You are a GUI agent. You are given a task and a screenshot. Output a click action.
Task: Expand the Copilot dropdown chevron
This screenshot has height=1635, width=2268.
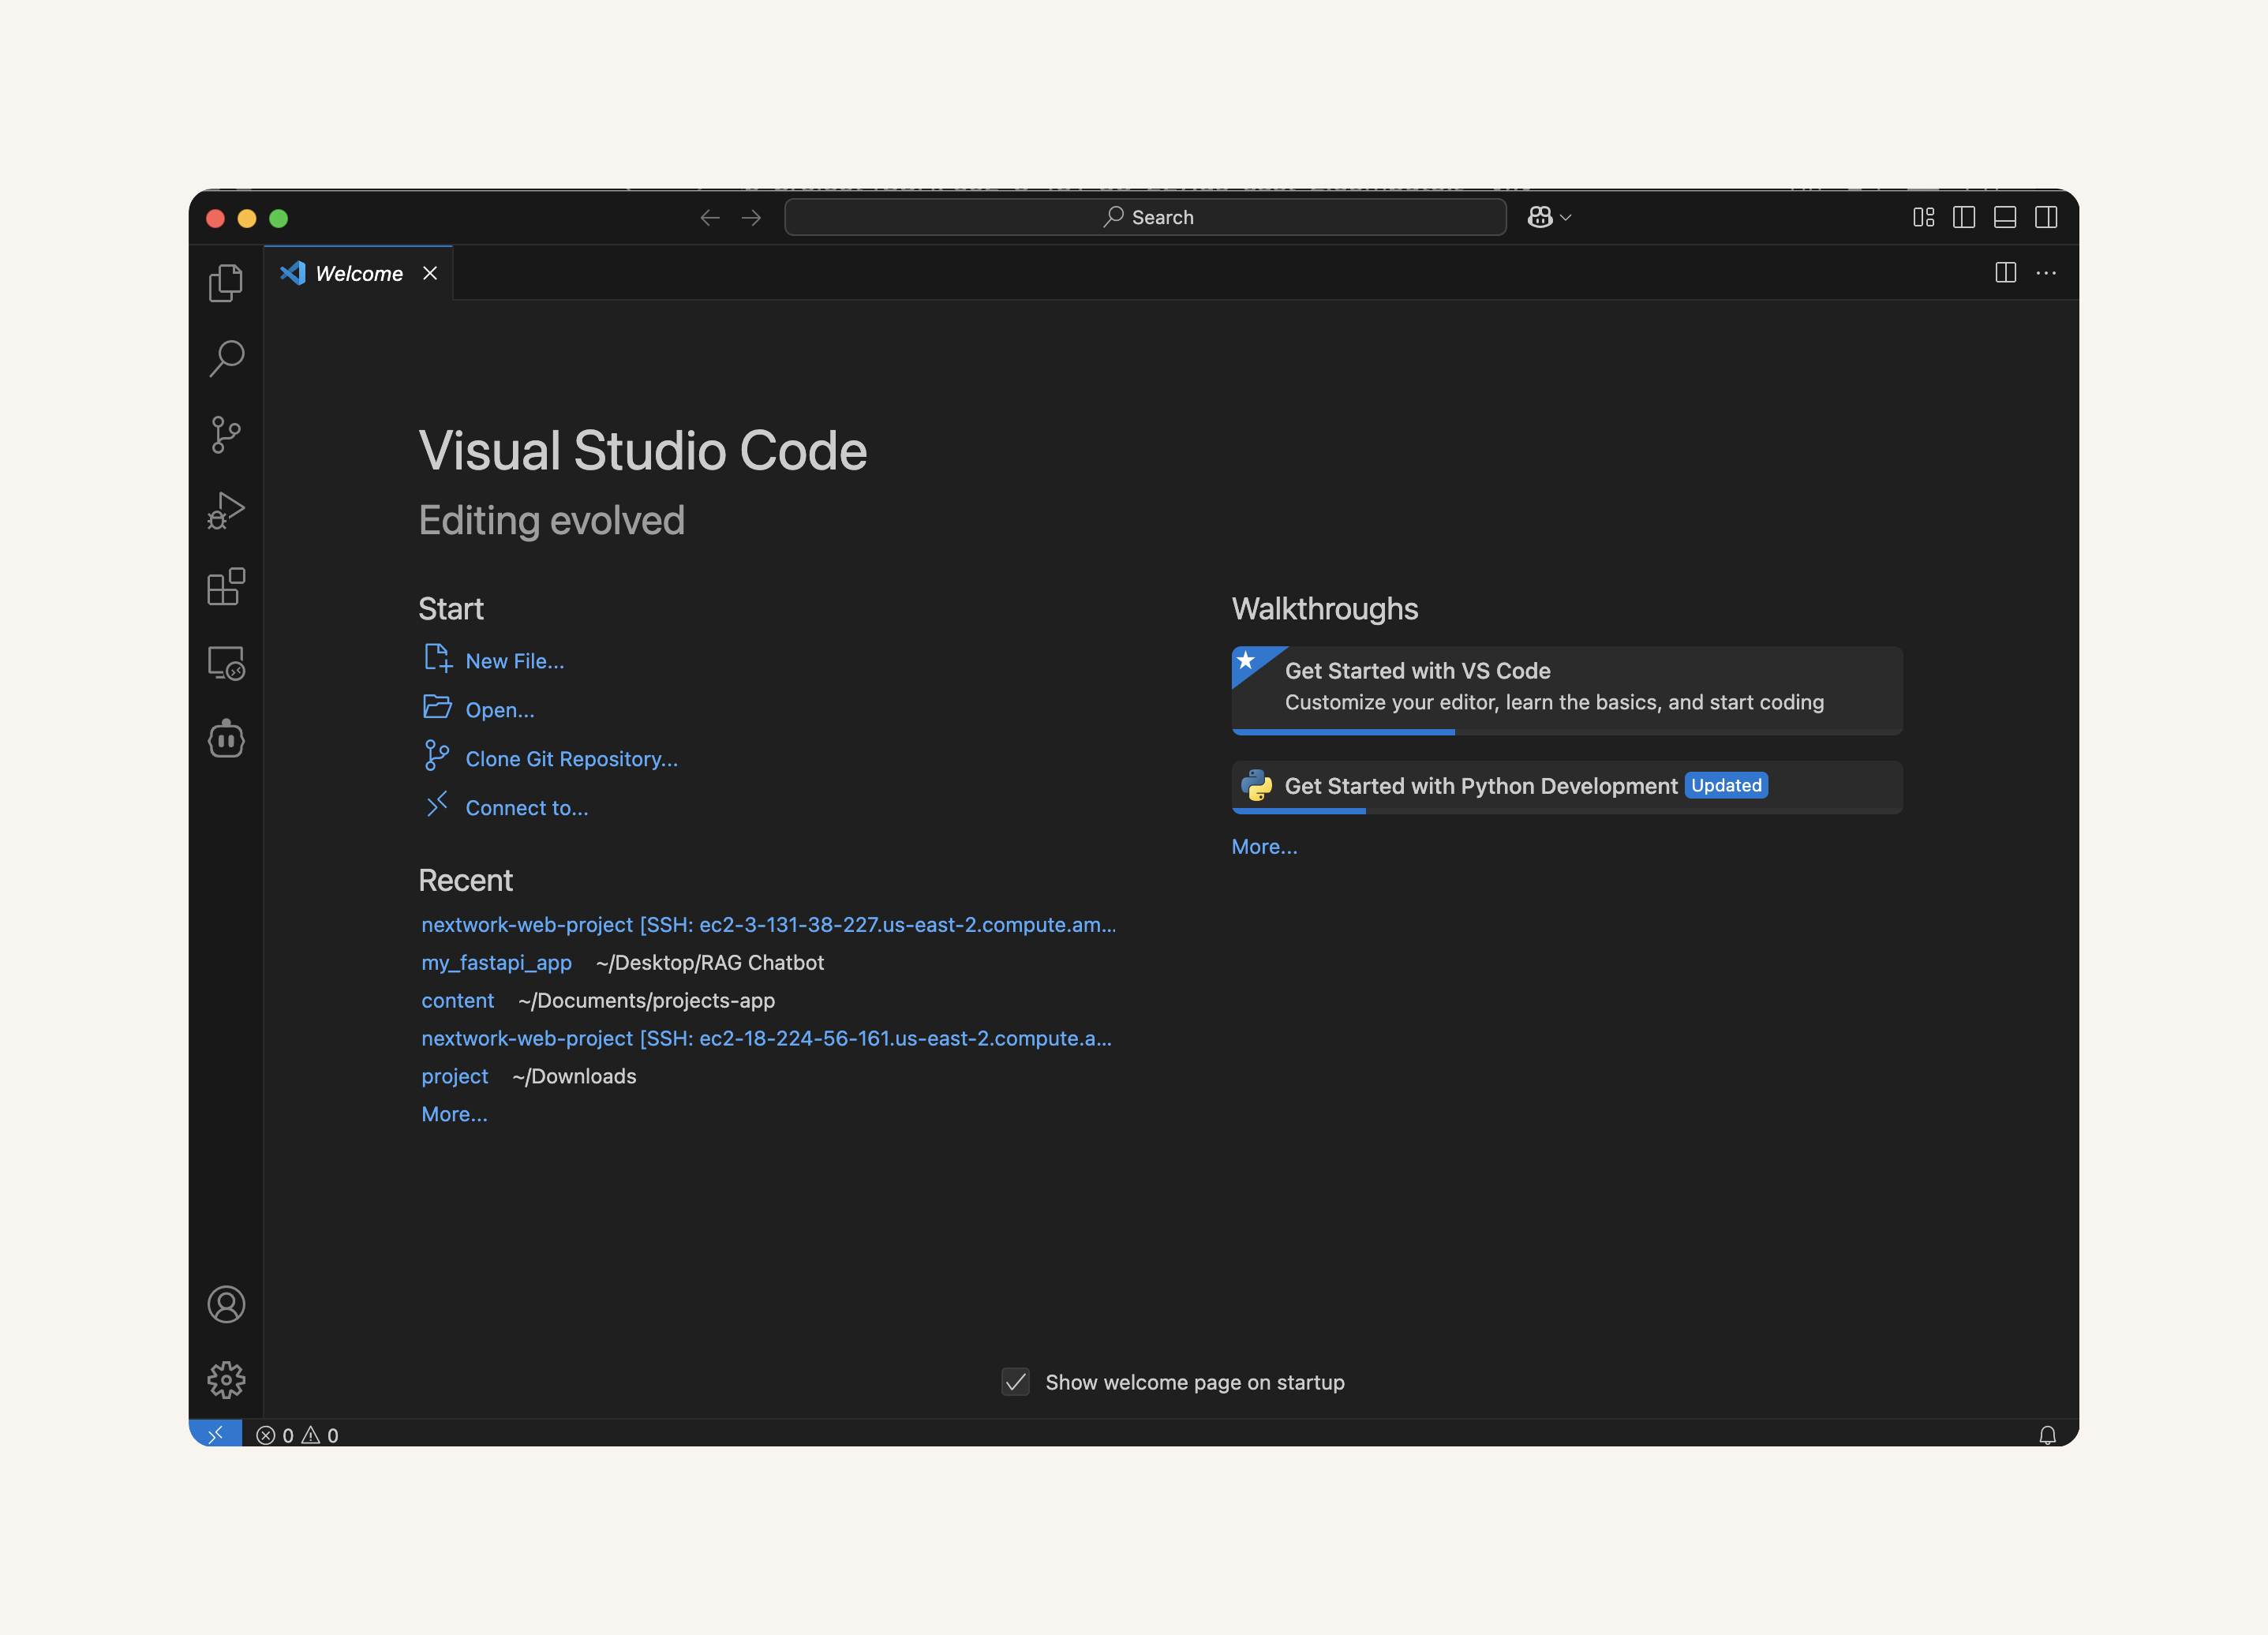(1566, 217)
